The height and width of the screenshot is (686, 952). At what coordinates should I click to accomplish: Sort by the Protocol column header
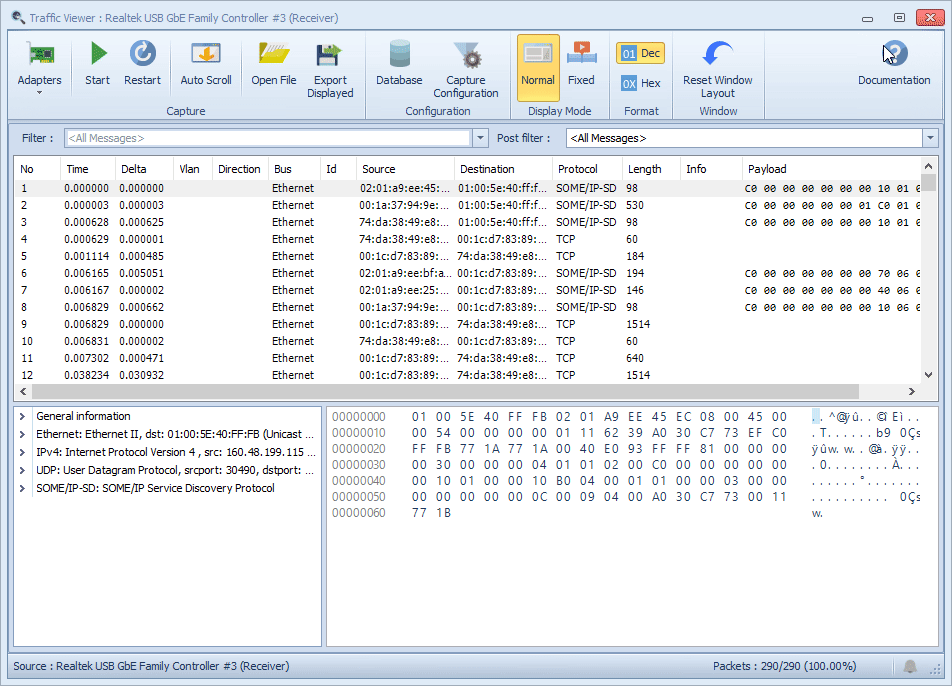click(587, 169)
